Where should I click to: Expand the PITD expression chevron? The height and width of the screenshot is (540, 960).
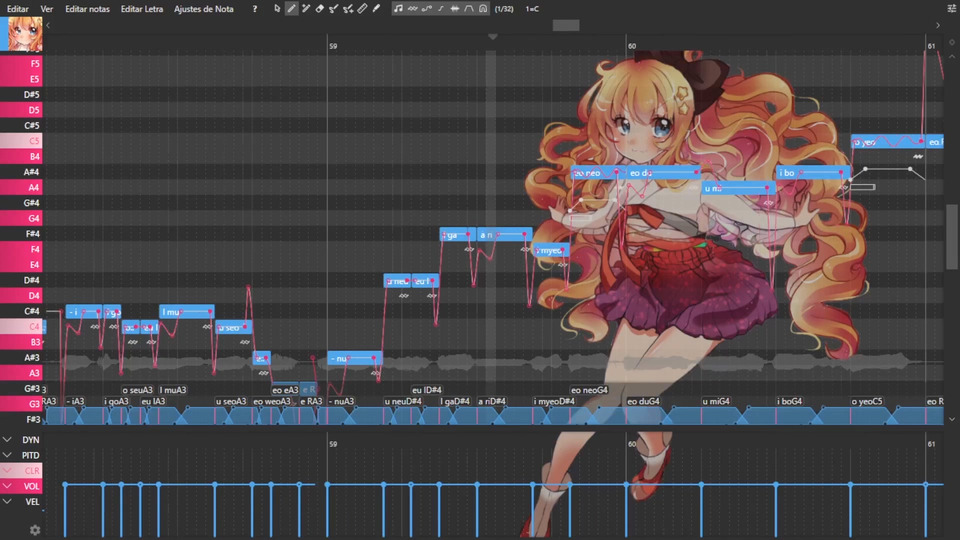[x=7, y=455]
